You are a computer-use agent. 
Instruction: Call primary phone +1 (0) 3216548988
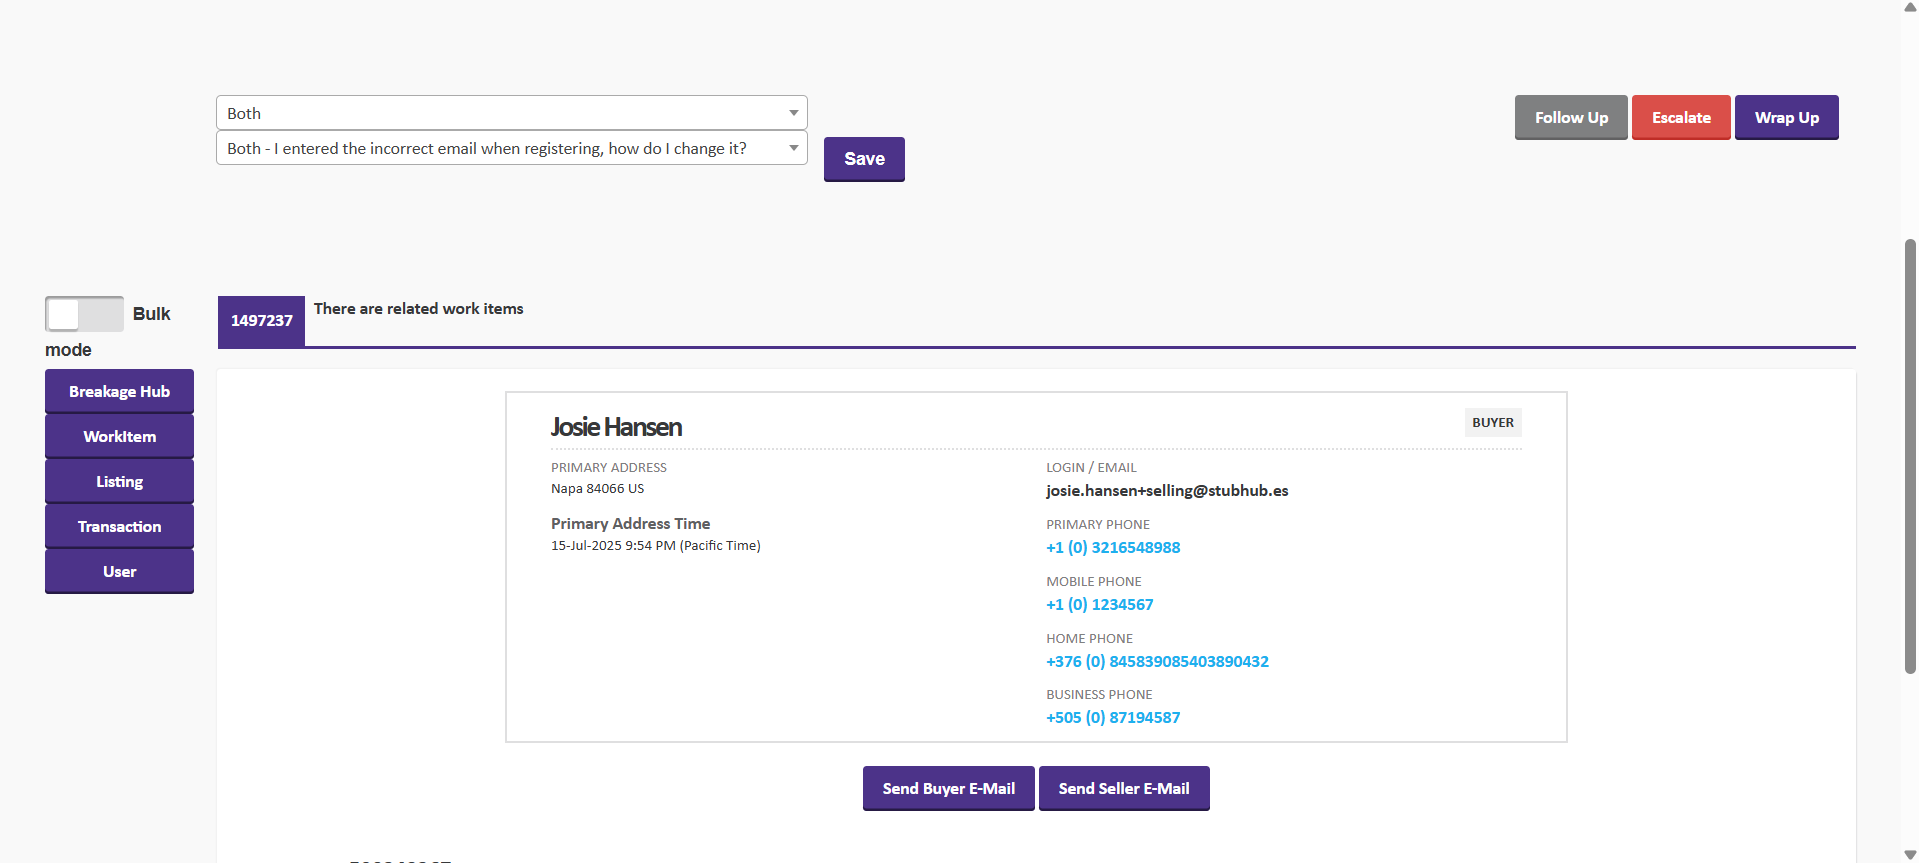coord(1113,547)
